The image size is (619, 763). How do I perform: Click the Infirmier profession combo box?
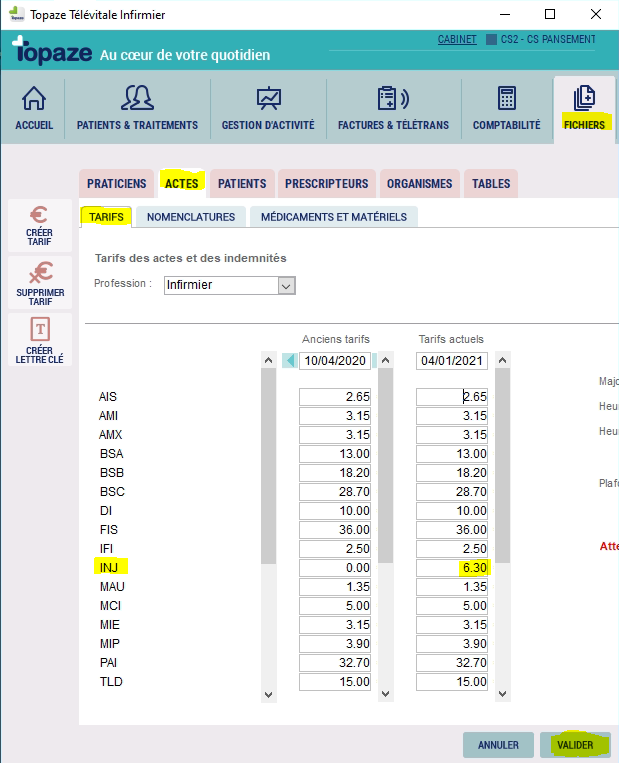point(230,286)
